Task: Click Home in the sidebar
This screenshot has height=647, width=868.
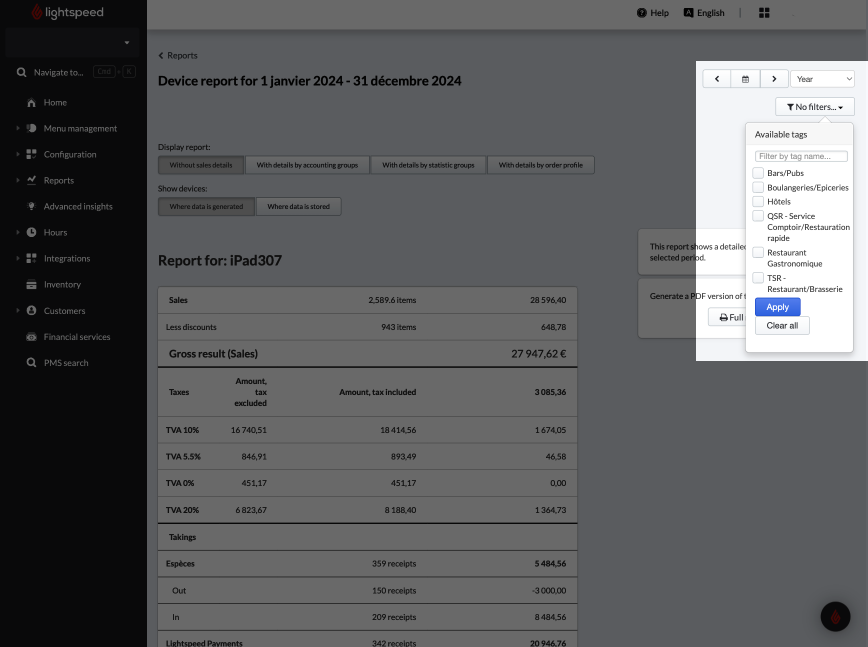Action: [55, 103]
